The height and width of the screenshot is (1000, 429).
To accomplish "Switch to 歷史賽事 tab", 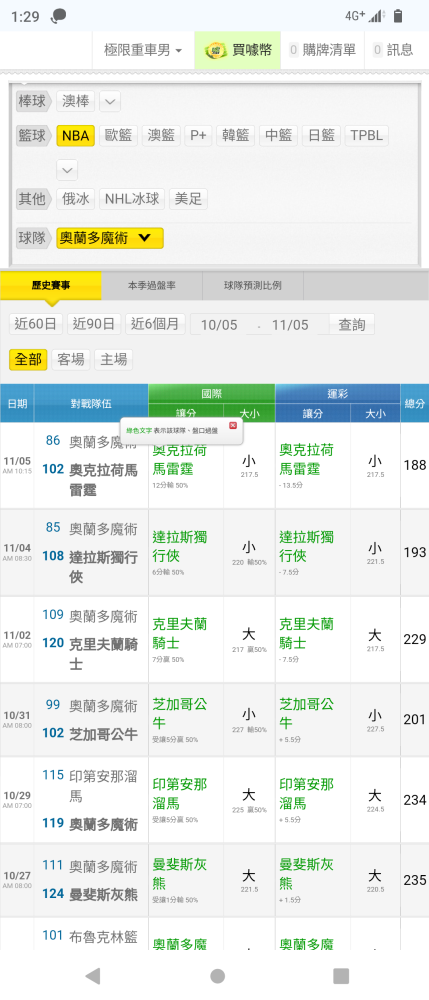I will point(51,286).
